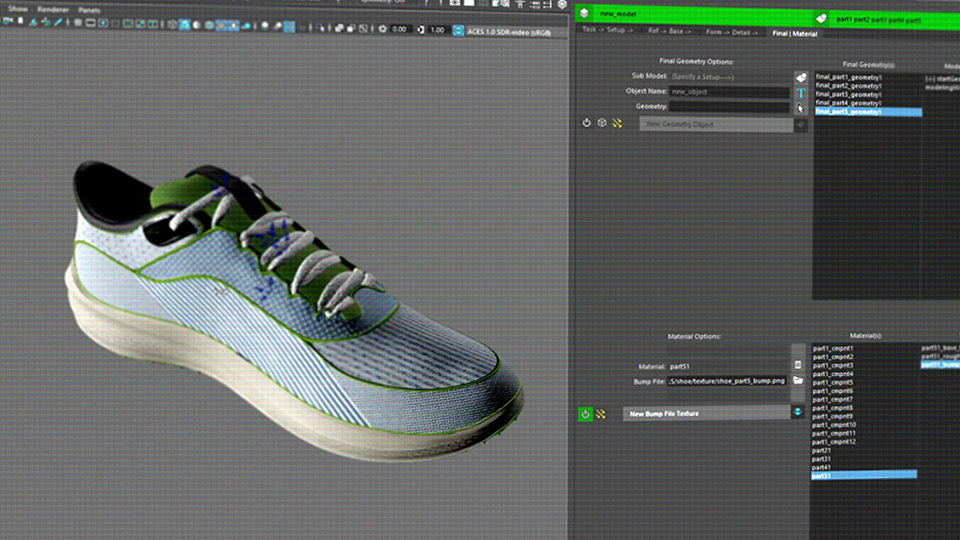Click the tag icon beside Sub Model
960x540 pixels.
pyautogui.click(x=800, y=77)
